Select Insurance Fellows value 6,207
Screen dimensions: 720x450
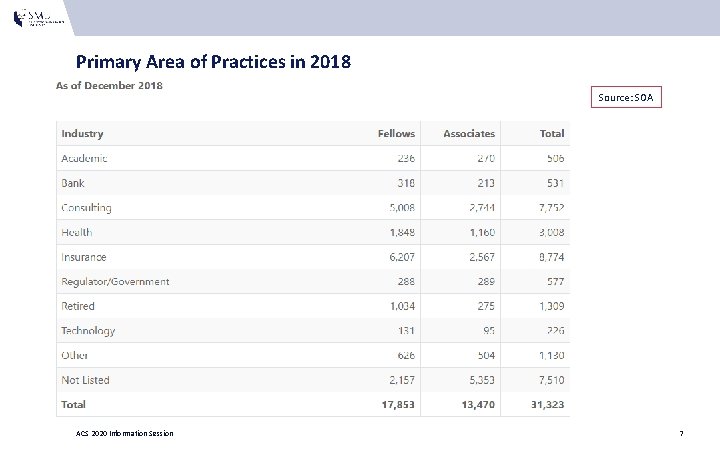click(x=402, y=257)
